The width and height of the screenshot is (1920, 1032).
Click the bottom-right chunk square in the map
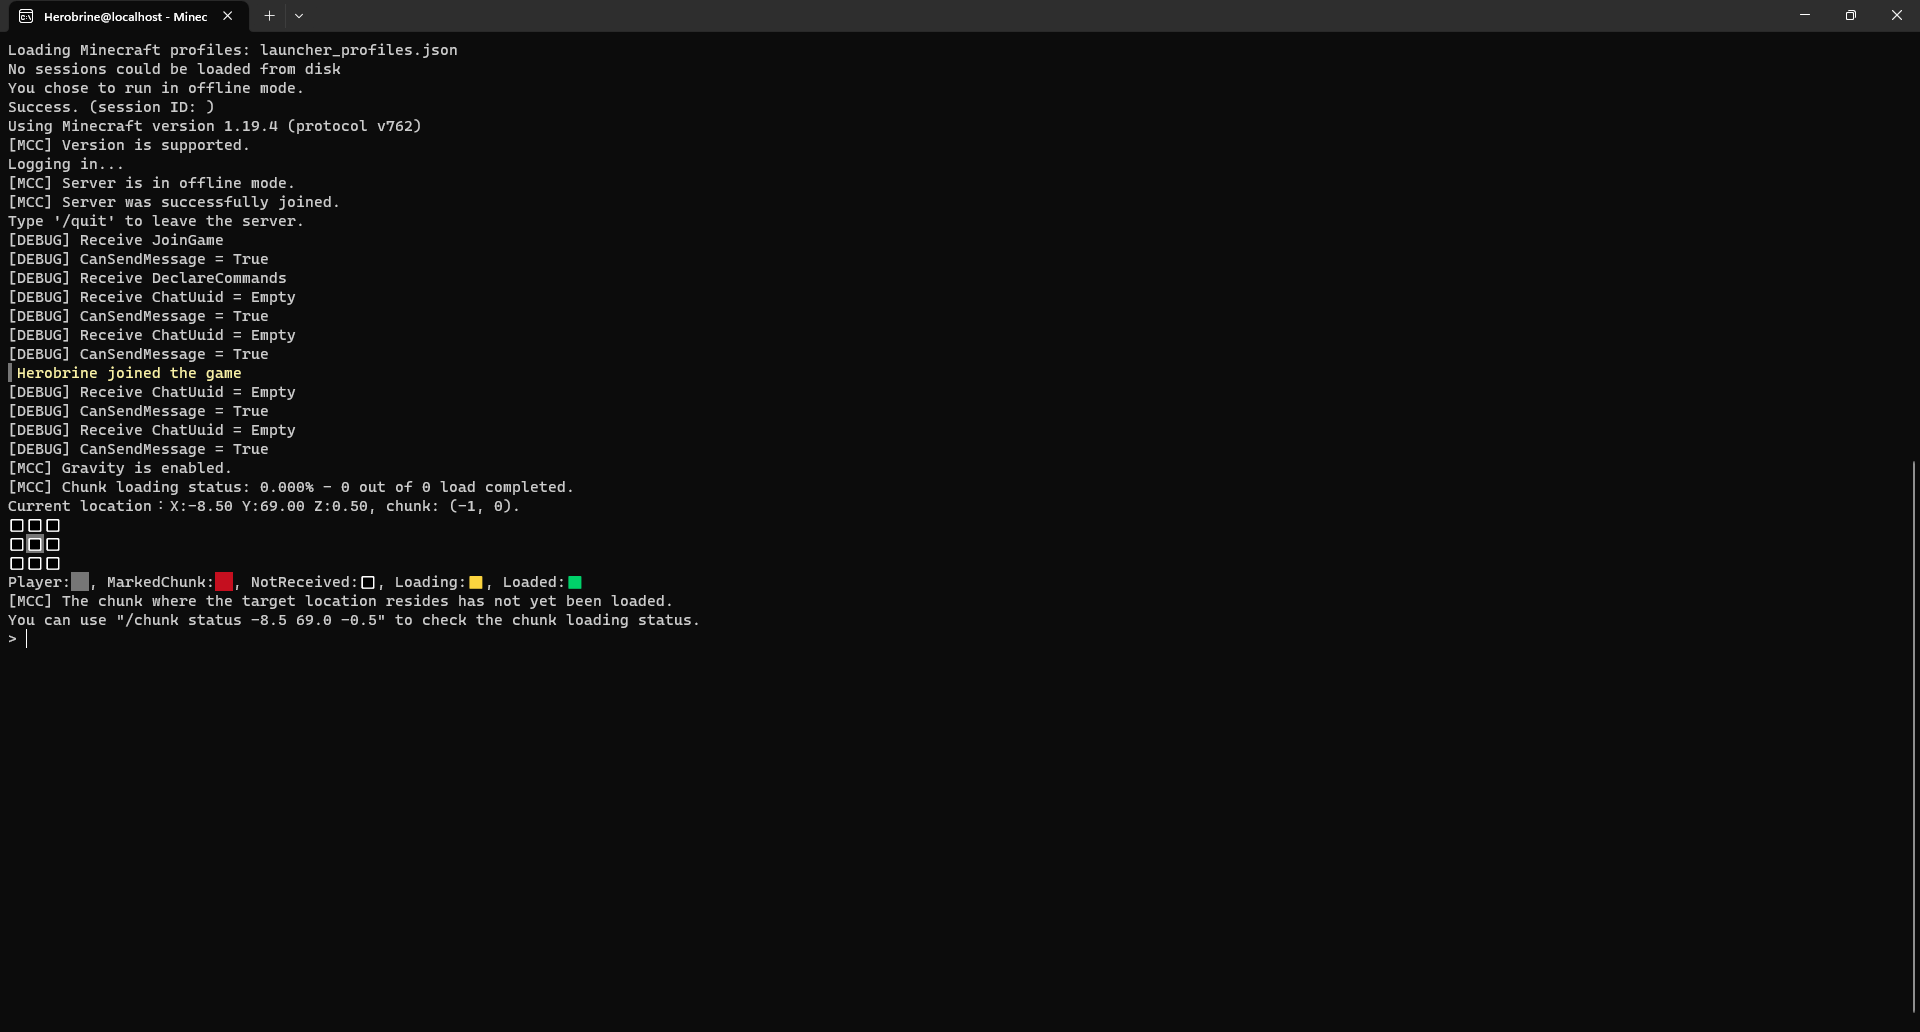tap(54, 563)
